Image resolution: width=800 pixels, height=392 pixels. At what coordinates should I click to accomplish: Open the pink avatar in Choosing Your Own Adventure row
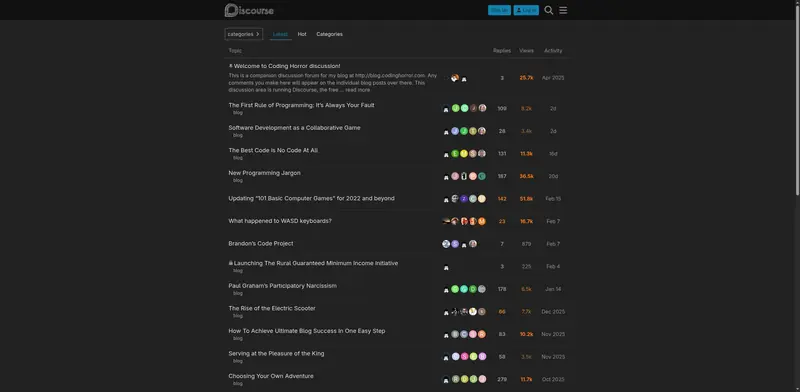(x=482, y=379)
